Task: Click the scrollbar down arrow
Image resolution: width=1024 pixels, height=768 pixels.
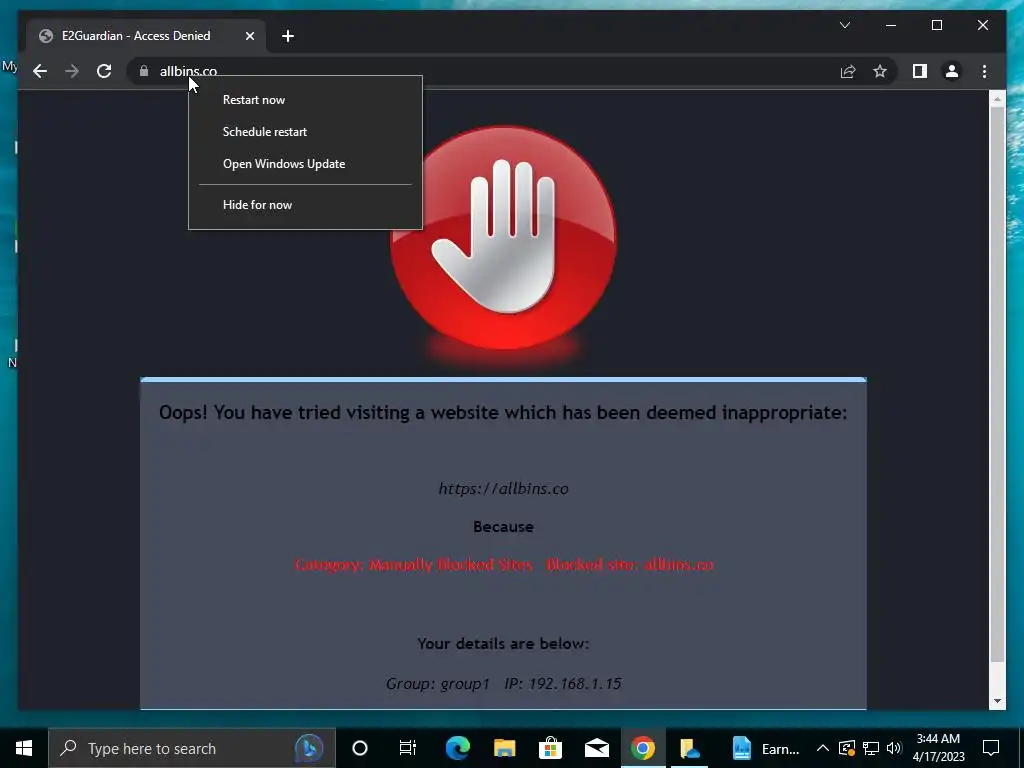Action: (x=997, y=701)
